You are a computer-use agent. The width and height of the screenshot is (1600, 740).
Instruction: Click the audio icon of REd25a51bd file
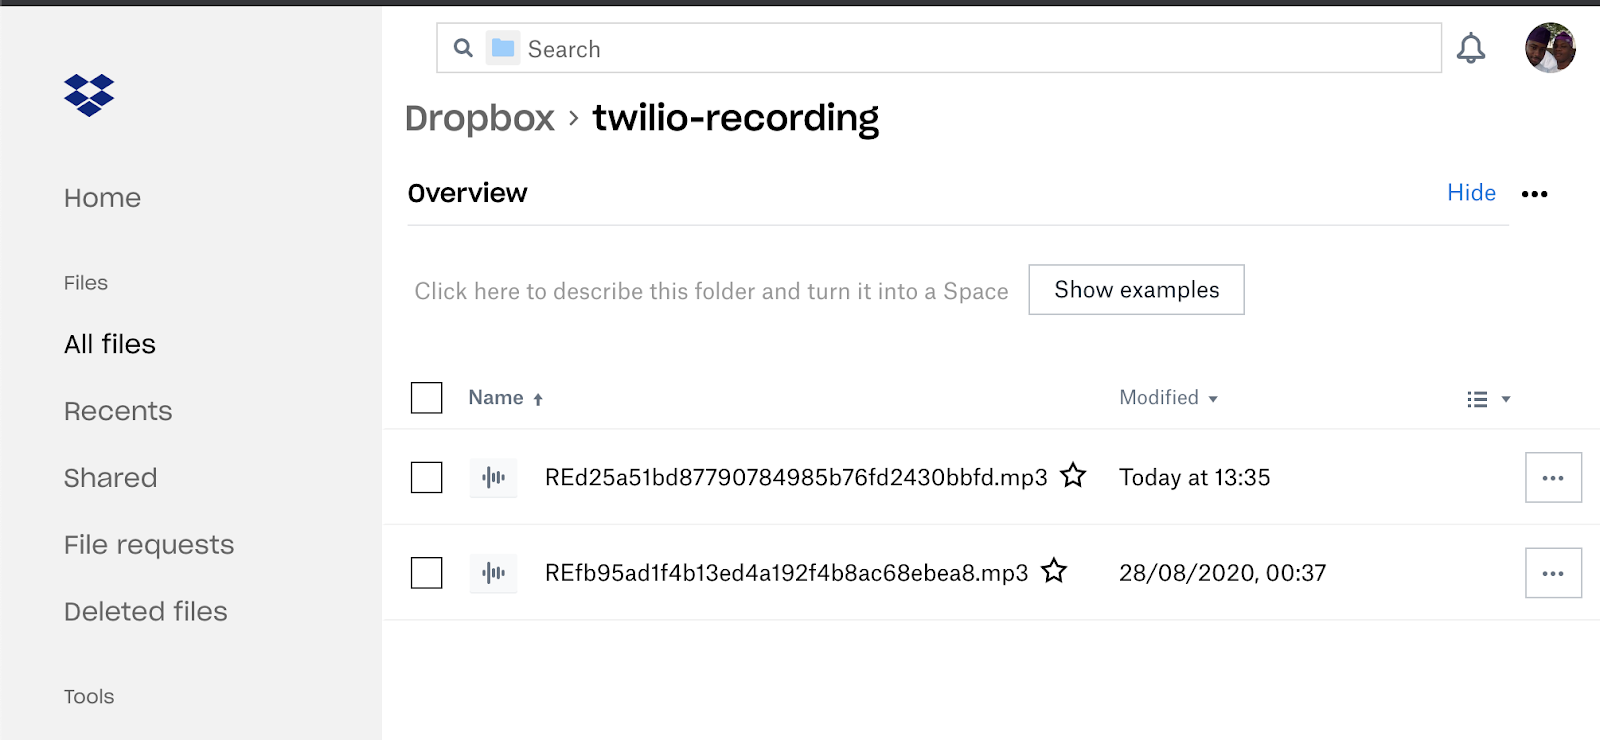click(x=493, y=477)
